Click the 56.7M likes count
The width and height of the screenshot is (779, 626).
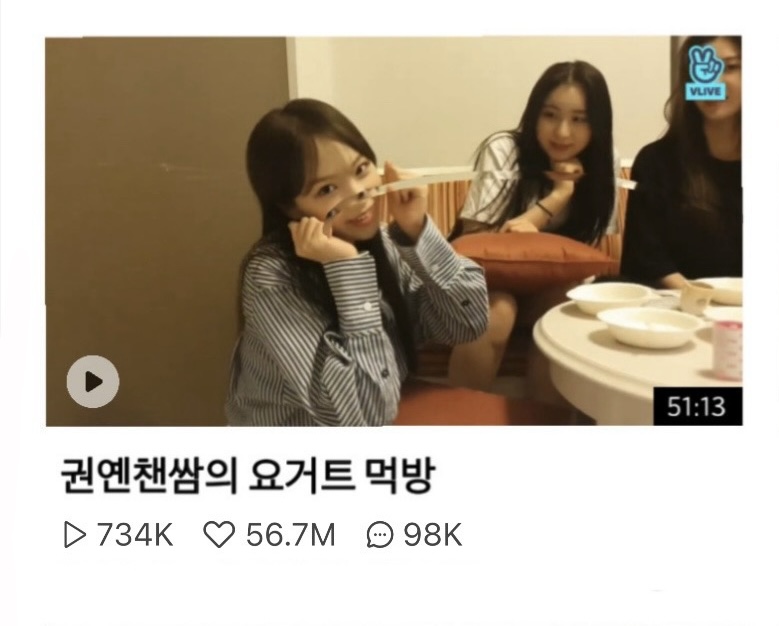click(x=291, y=535)
